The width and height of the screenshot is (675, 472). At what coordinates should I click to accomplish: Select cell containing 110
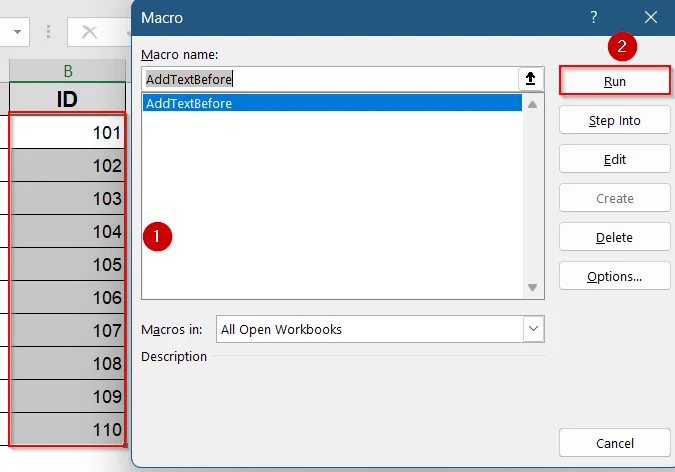(68, 429)
